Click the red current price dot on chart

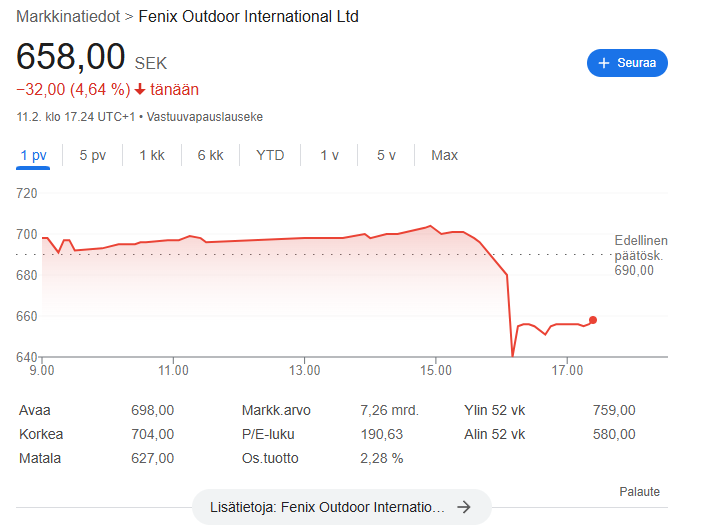(x=593, y=320)
